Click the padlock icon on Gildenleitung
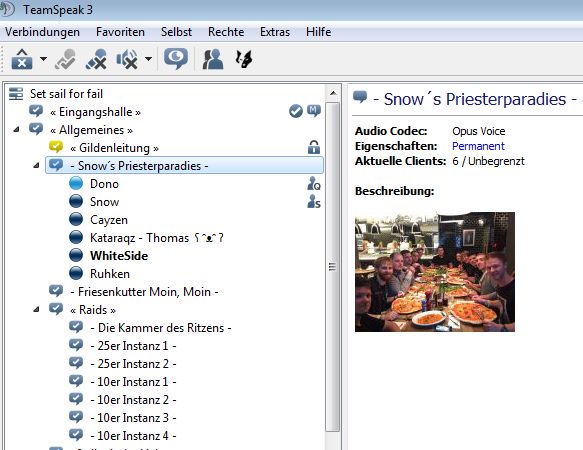The image size is (583, 450). (314, 147)
